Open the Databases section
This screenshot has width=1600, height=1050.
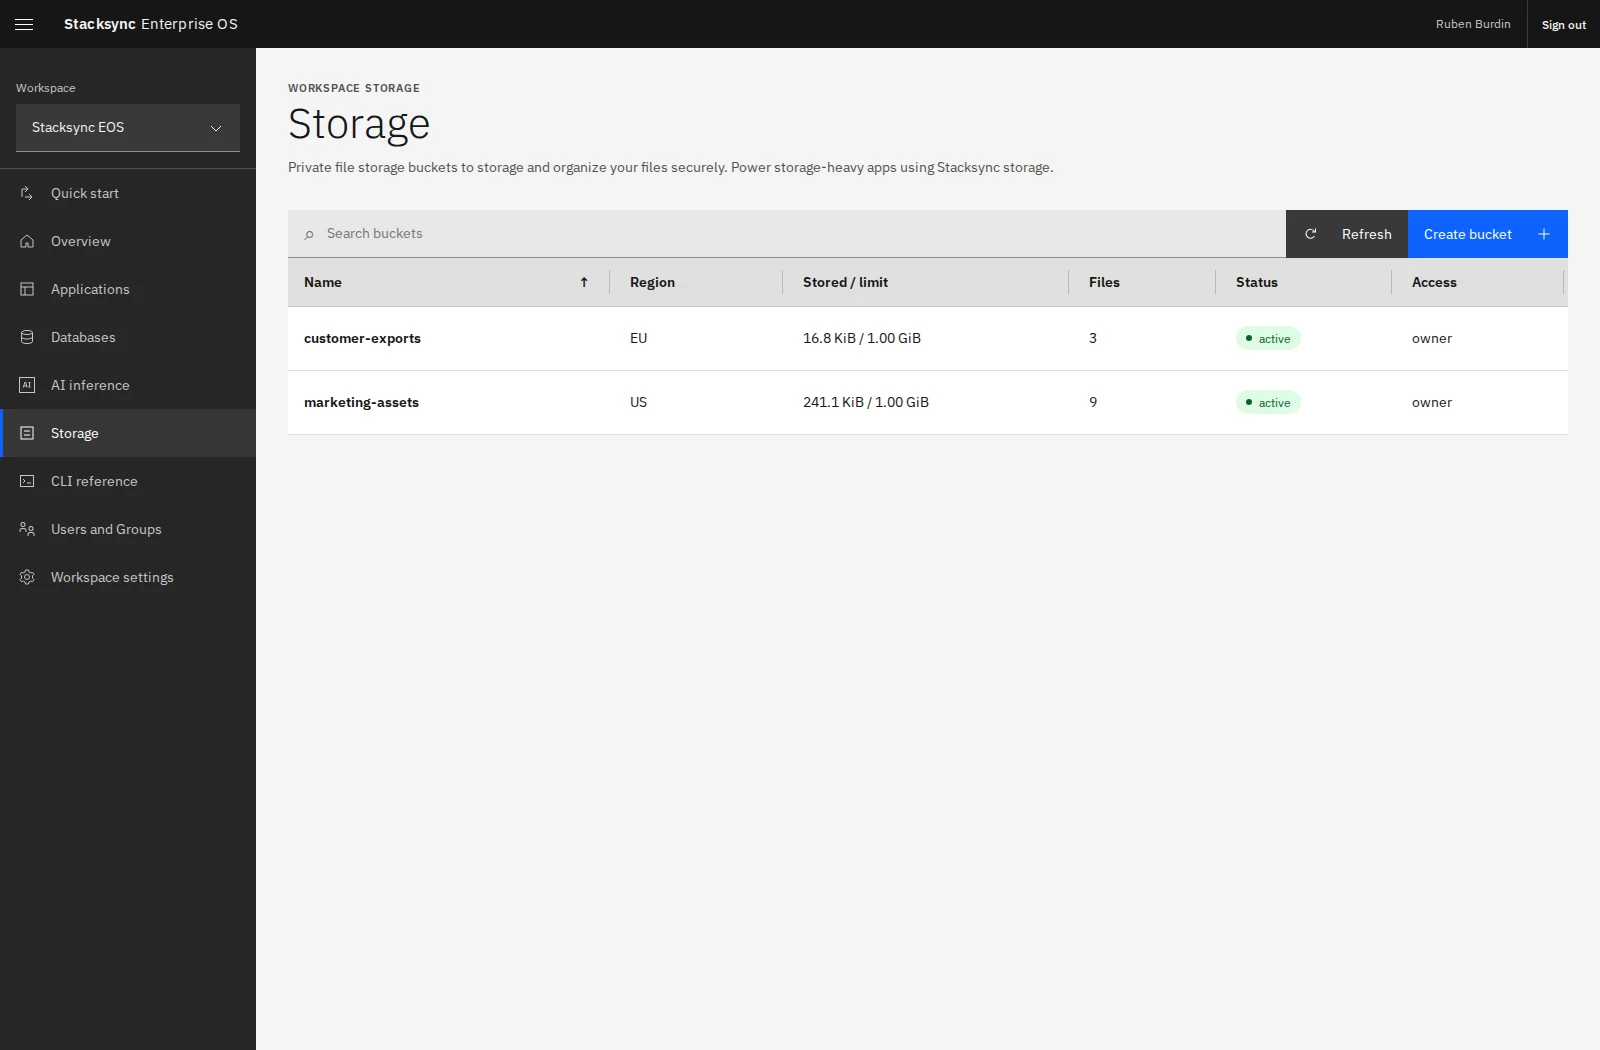[x=128, y=337]
